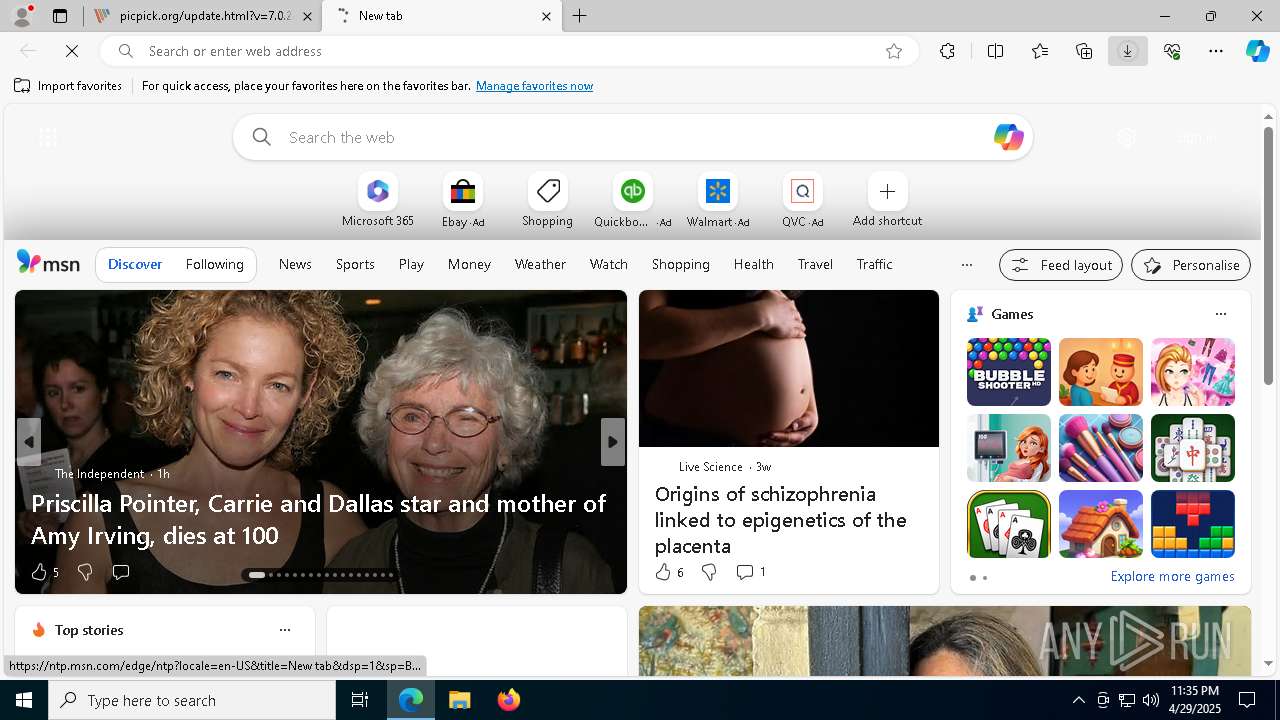1280x720 pixels.
Task: Open the Sports category
Action: (355, 264)
